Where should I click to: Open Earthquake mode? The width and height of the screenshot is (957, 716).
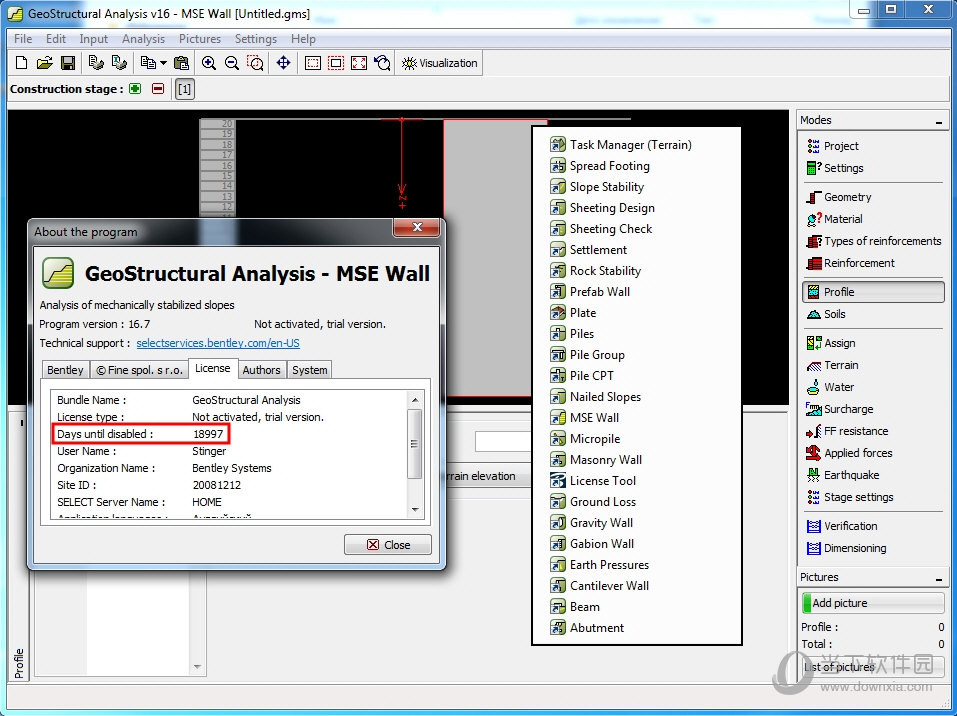click(x=843, y=475)
